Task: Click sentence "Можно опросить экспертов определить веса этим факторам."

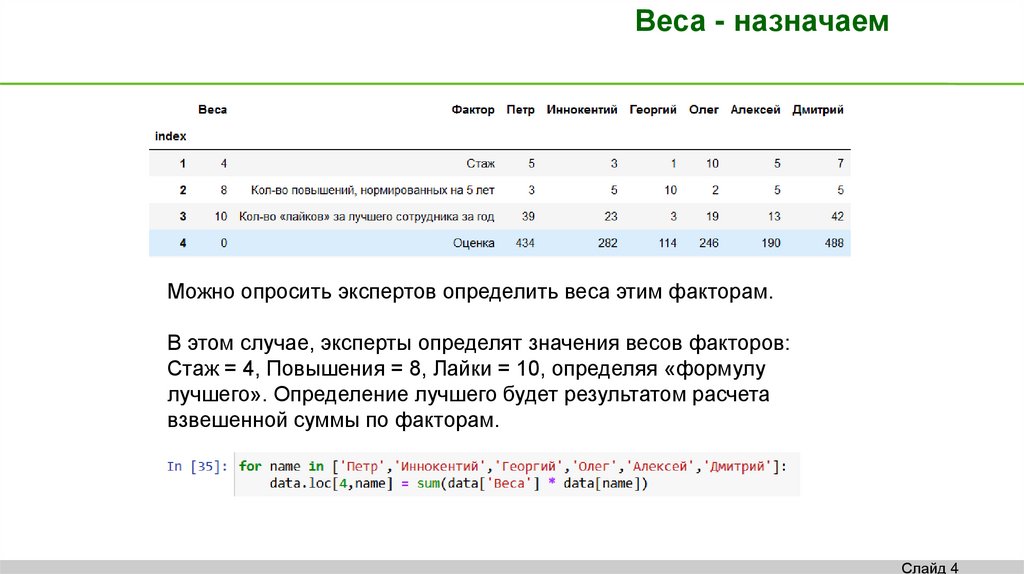Action: point(470,292)
